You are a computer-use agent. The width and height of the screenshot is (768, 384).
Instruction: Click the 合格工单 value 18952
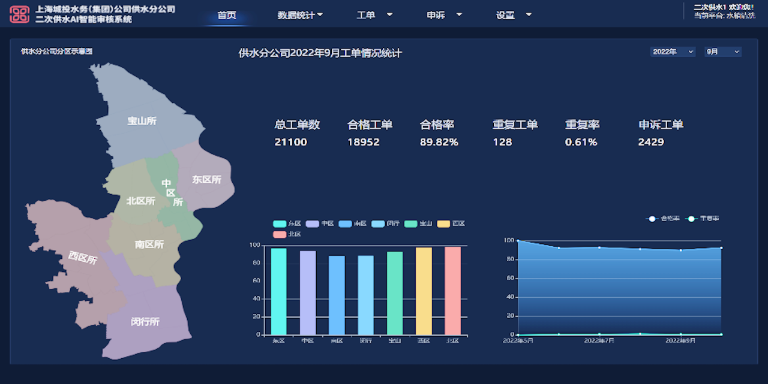point(363,143)
